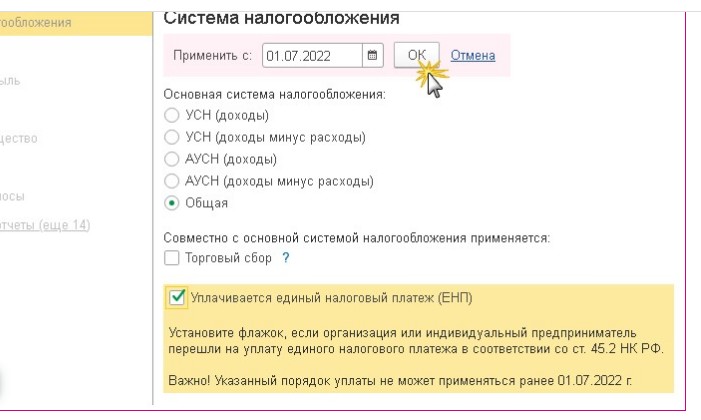Open the calendar date picker icon
Viewport: 701px width, 420px height.
pyautogui.click(x=372, y=56)
